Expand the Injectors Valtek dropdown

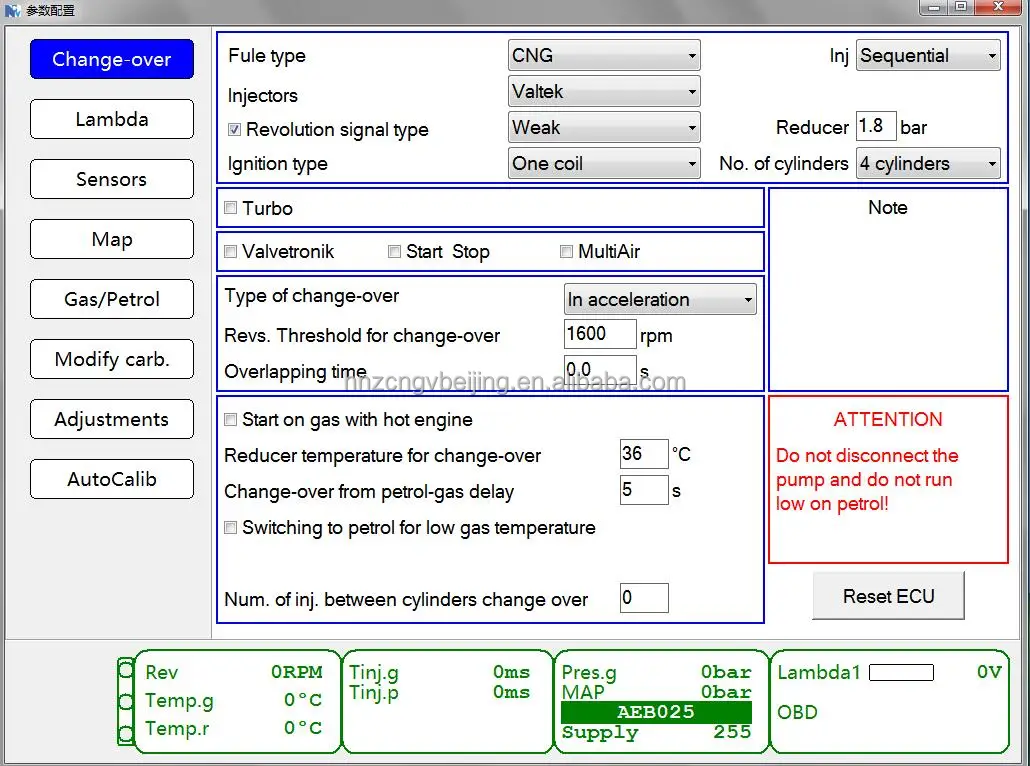pos(604,91)
